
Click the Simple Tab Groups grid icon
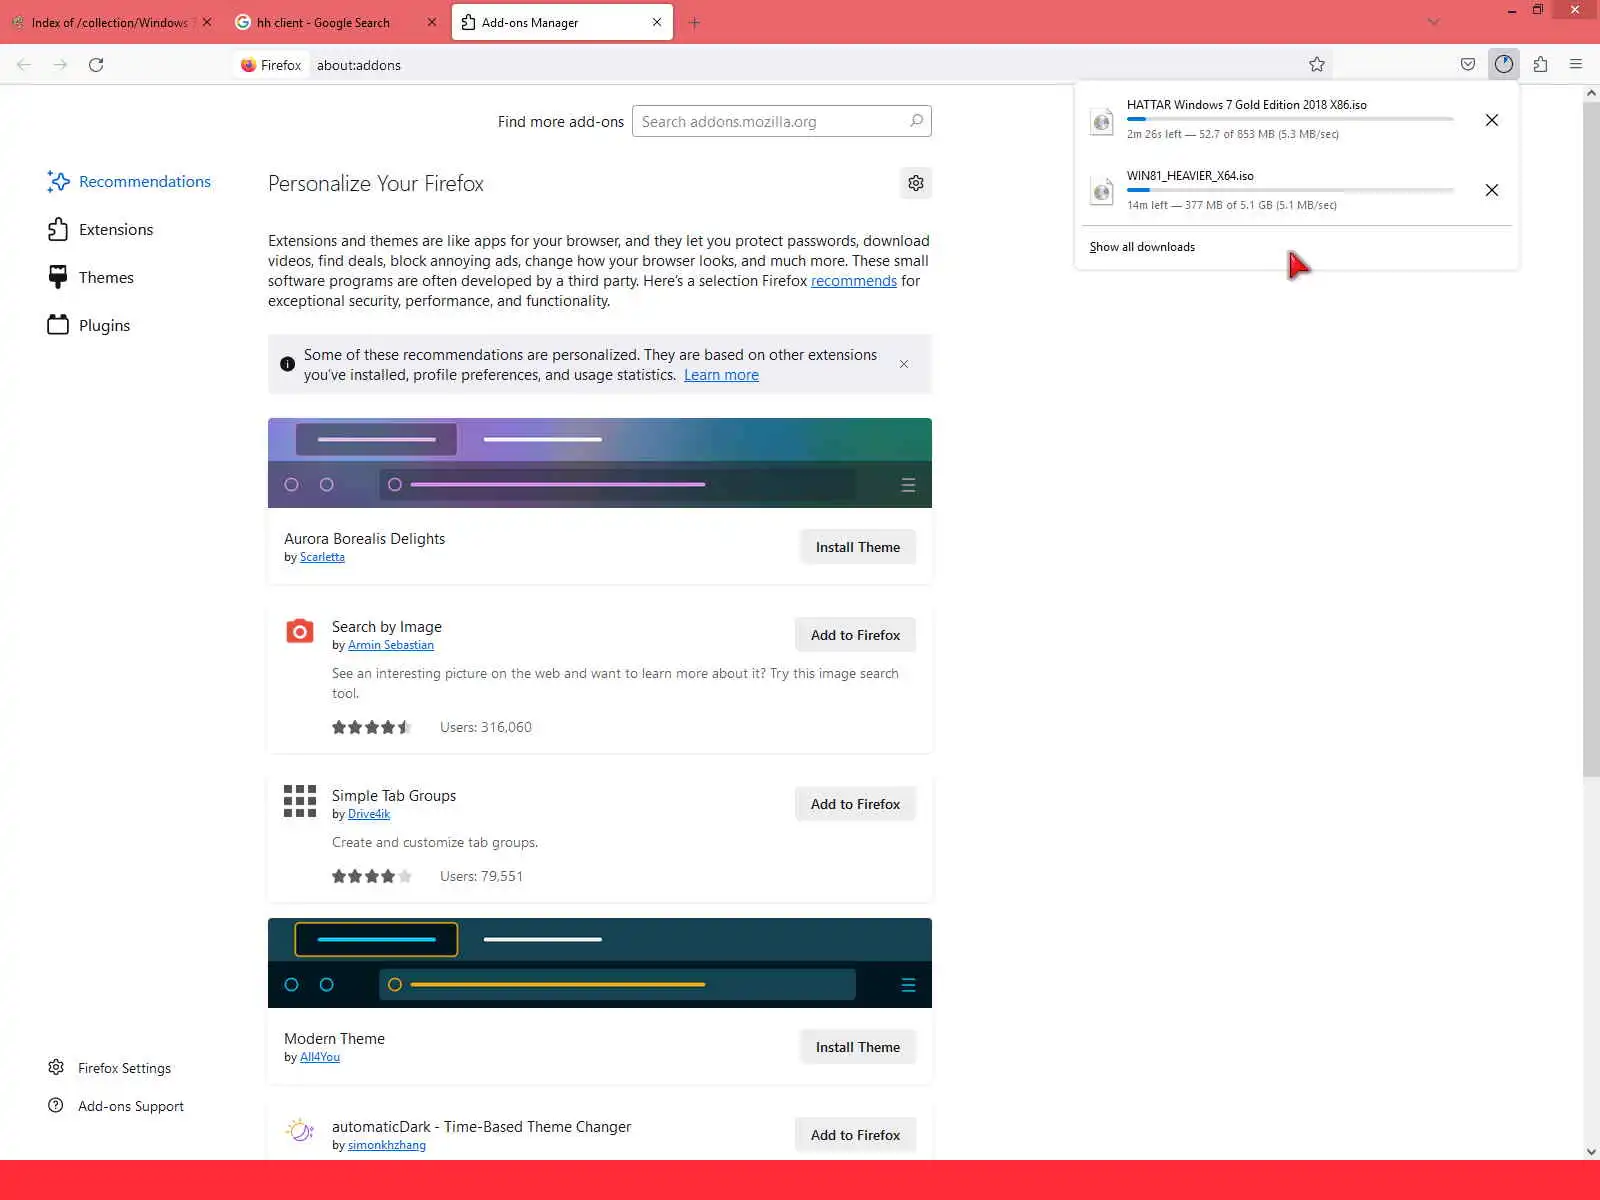[x=300, y=801]
